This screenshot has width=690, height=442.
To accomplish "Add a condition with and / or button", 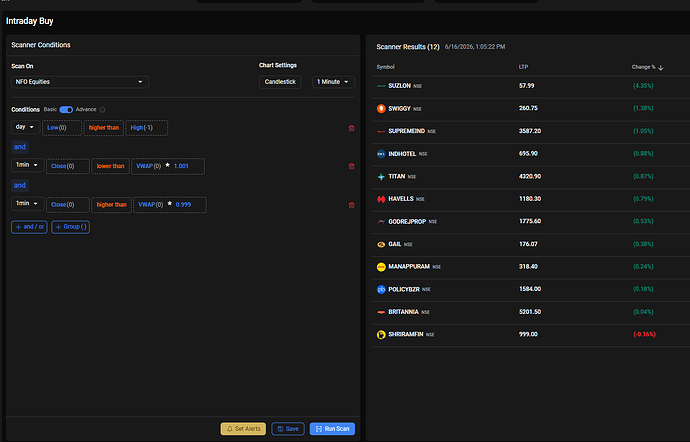I will point(29,227).
